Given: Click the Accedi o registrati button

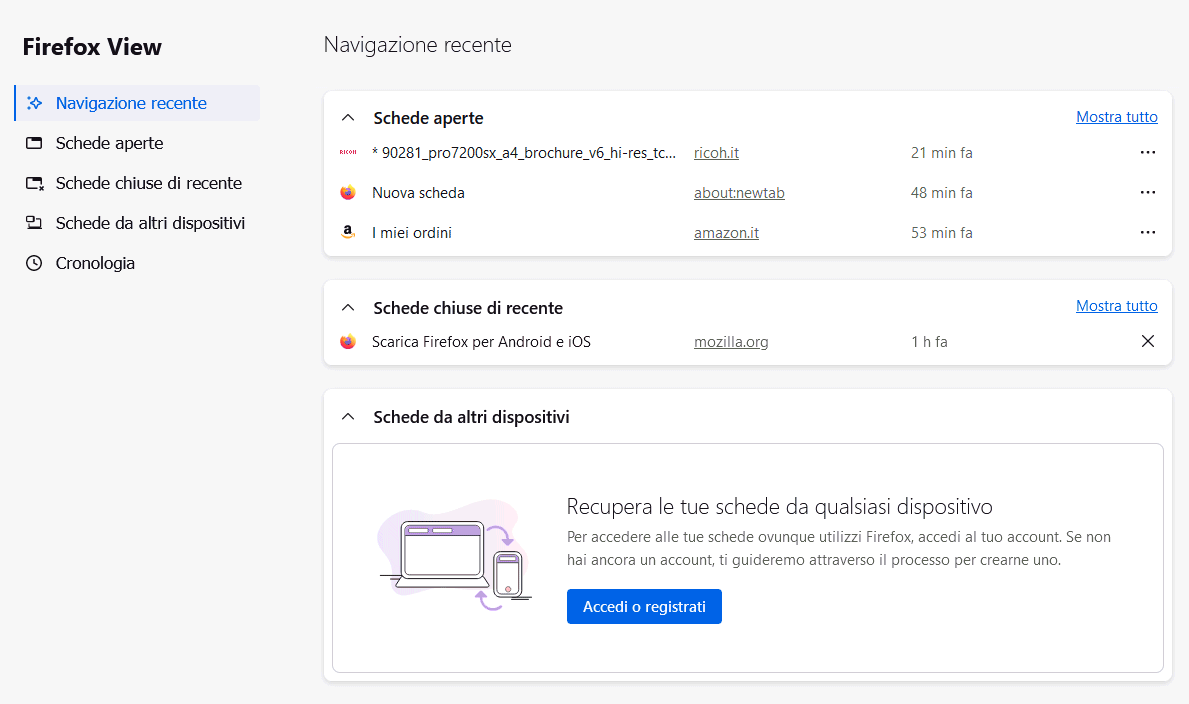Looking at the screenshot, I should (x=644, y=607).
